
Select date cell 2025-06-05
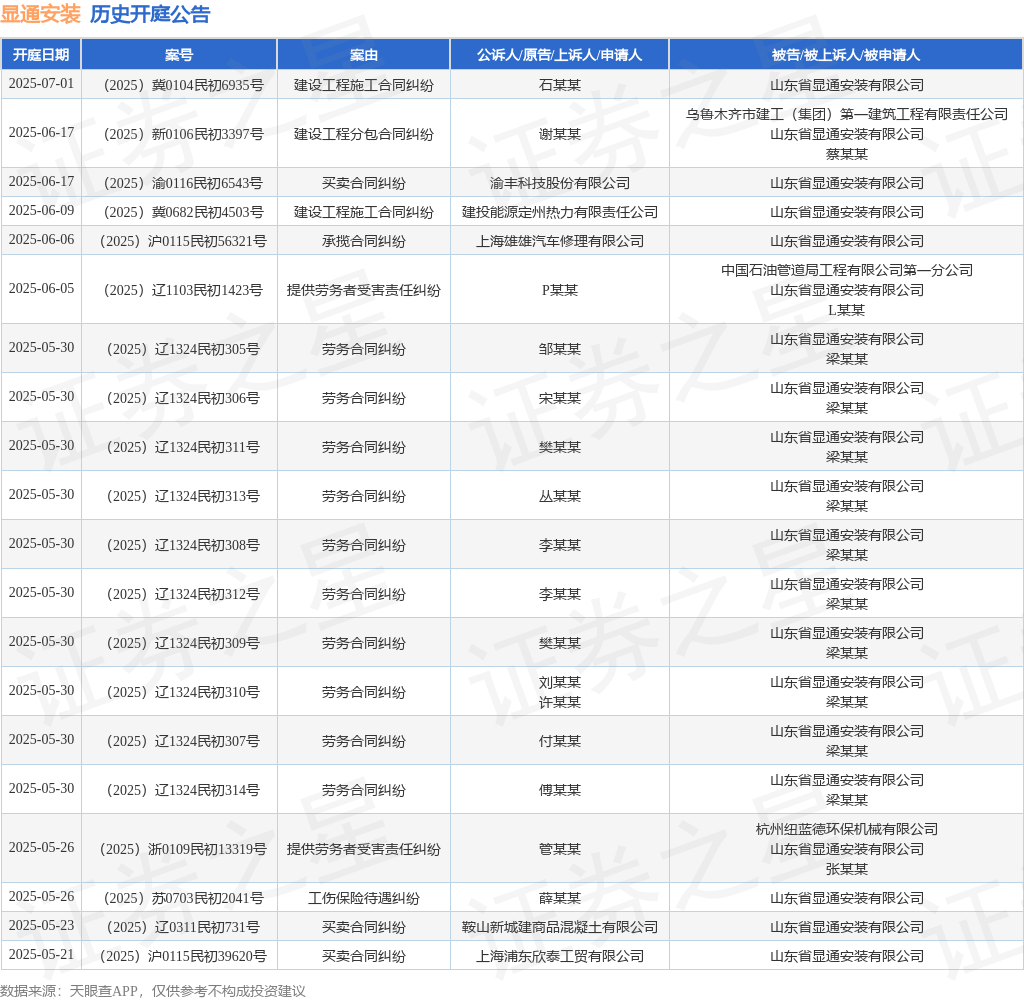click(x=41, y=289)
